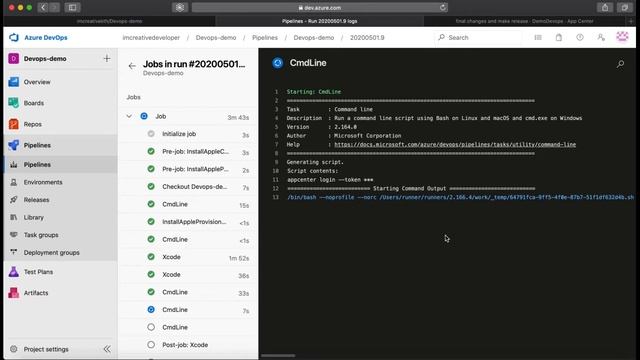Open Pipelines breadcrumb link

264,38
